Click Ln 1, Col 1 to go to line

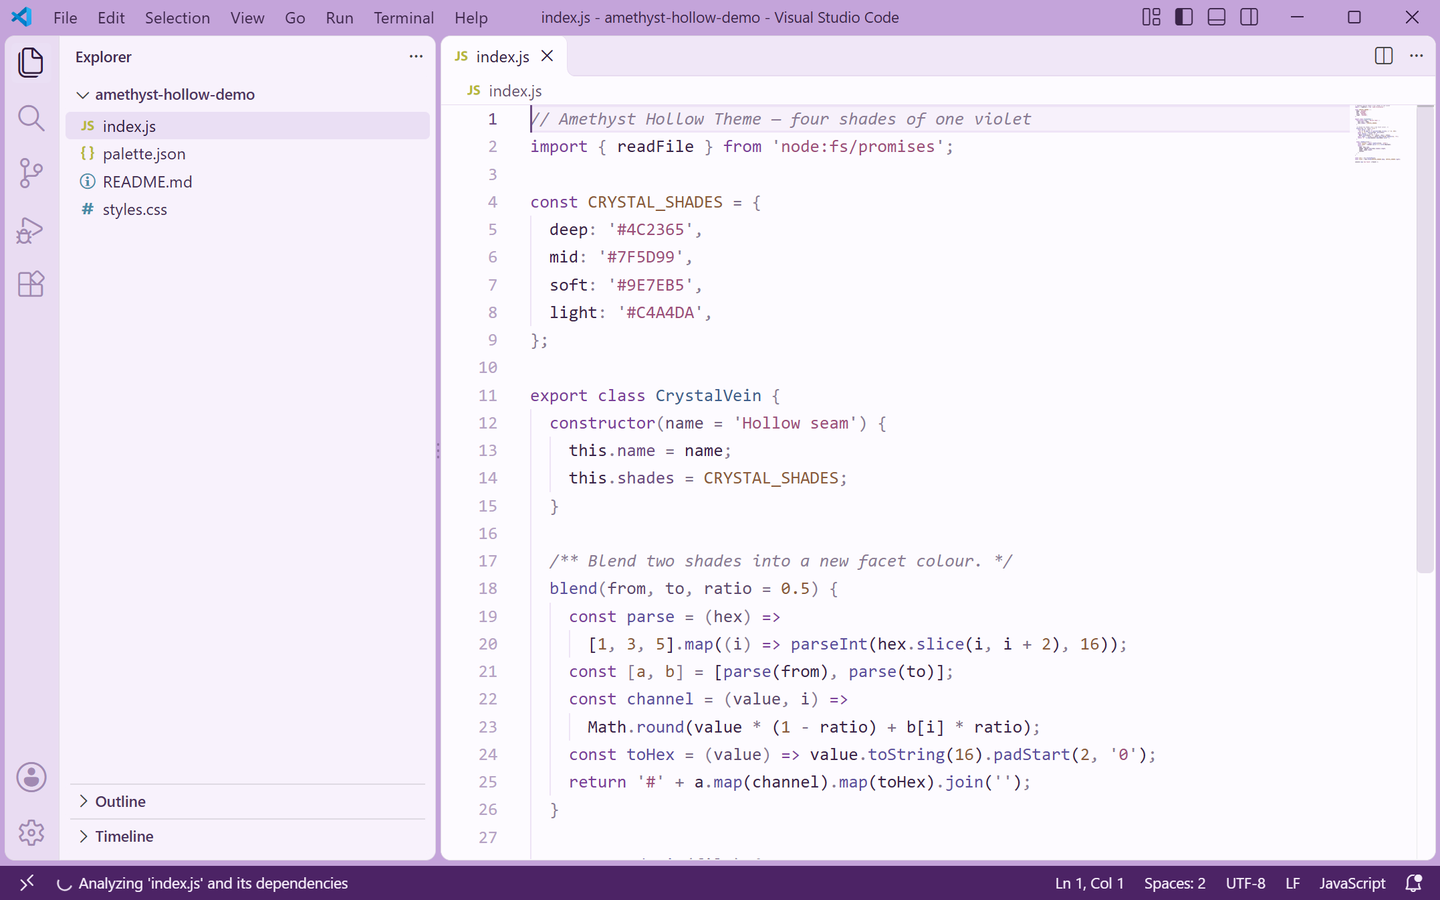pyautogui.click(x=1089, y=883)
